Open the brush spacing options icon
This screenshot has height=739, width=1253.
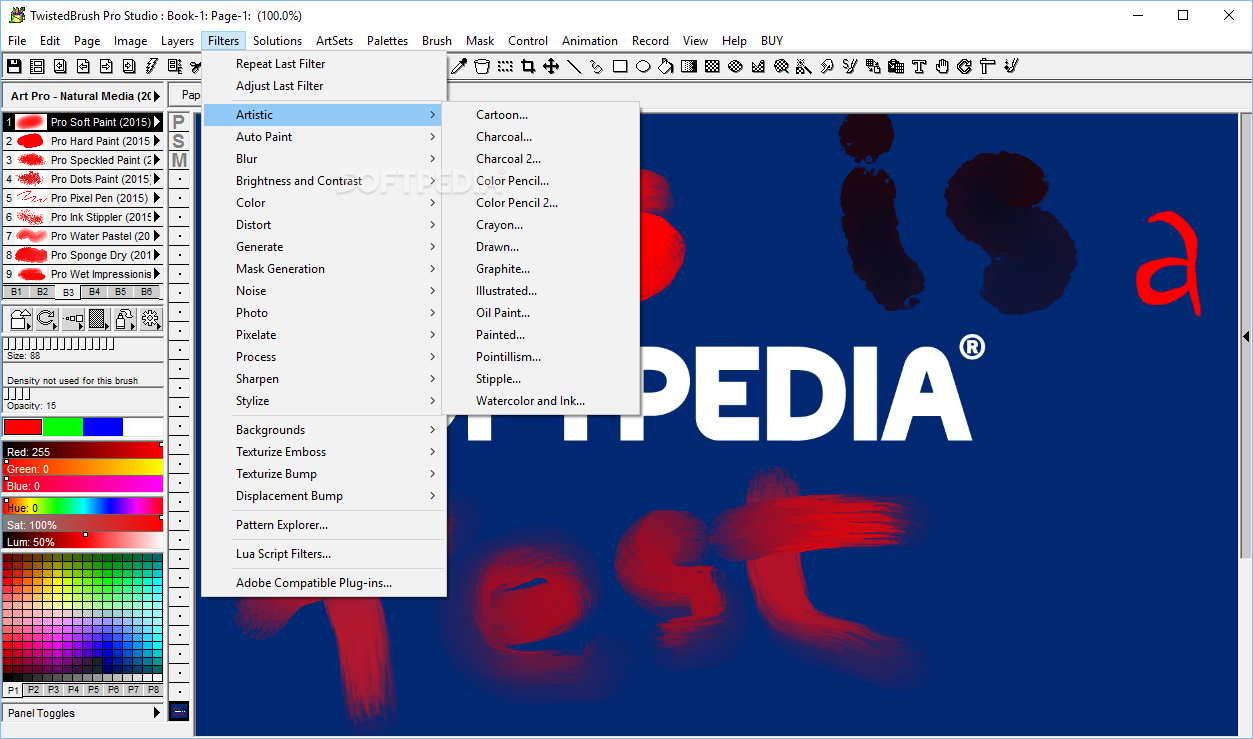tap(73, 319)
